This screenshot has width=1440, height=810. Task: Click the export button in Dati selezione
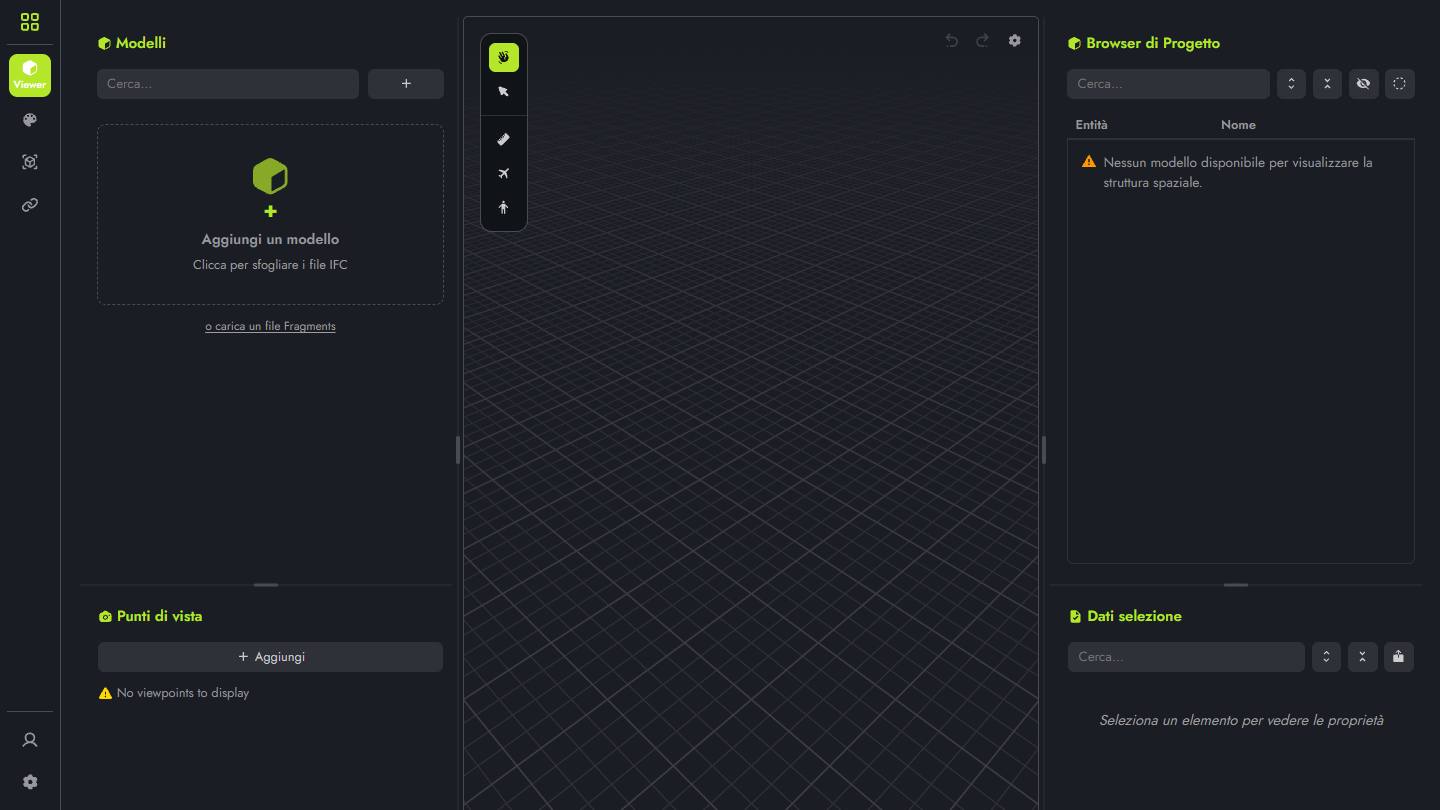(1398, 657)
